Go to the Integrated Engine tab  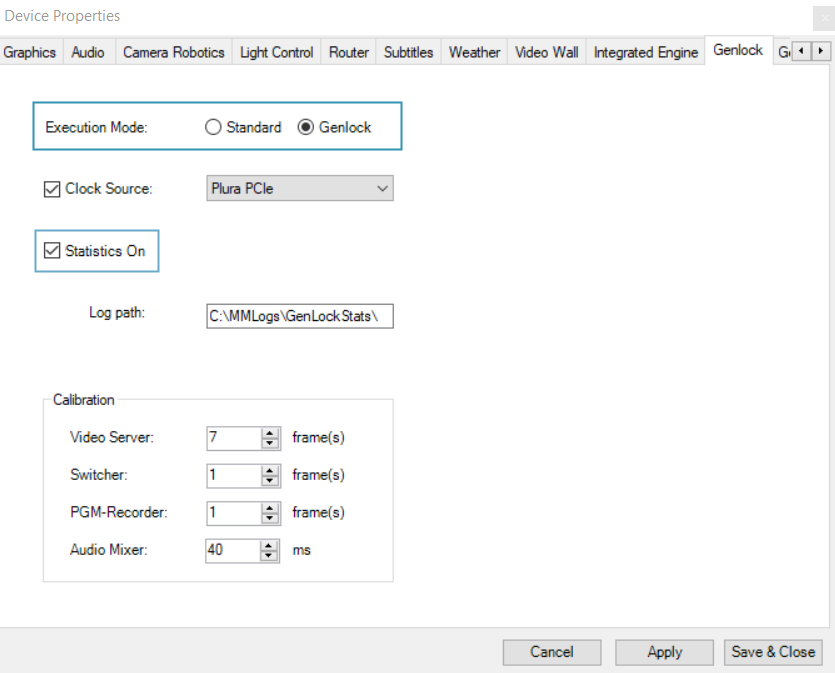645,52
